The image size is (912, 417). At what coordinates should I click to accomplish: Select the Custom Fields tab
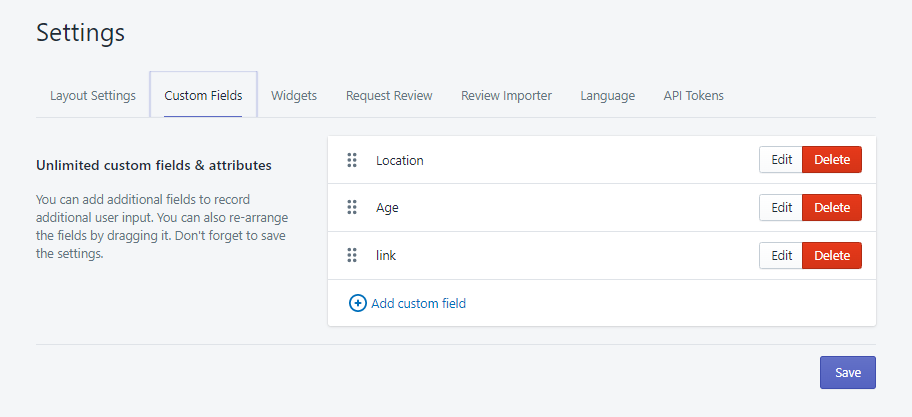pyautogui.click(x=203, y=96)
